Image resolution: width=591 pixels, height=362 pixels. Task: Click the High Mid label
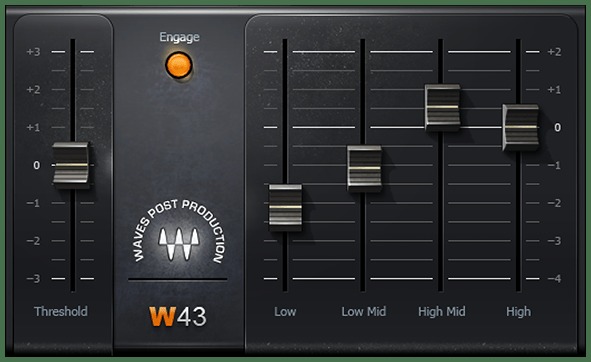pos(442,312)
